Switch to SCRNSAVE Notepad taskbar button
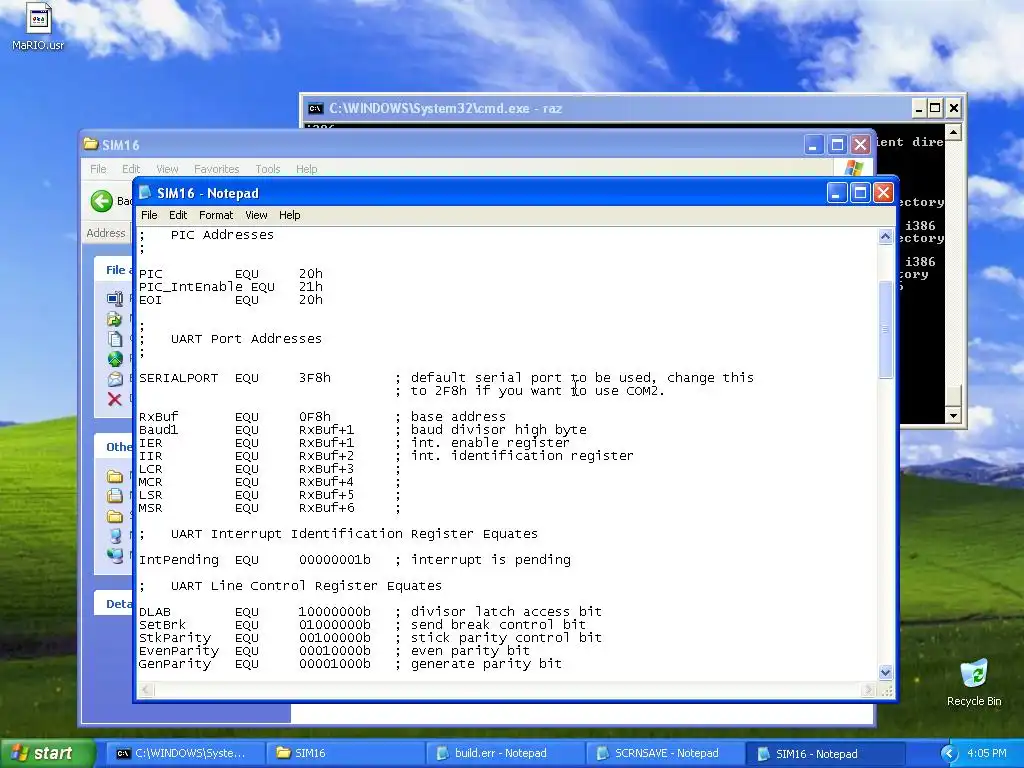Image resolution: width=1024 pixels, height=768 pixels. tap(665, 754)
